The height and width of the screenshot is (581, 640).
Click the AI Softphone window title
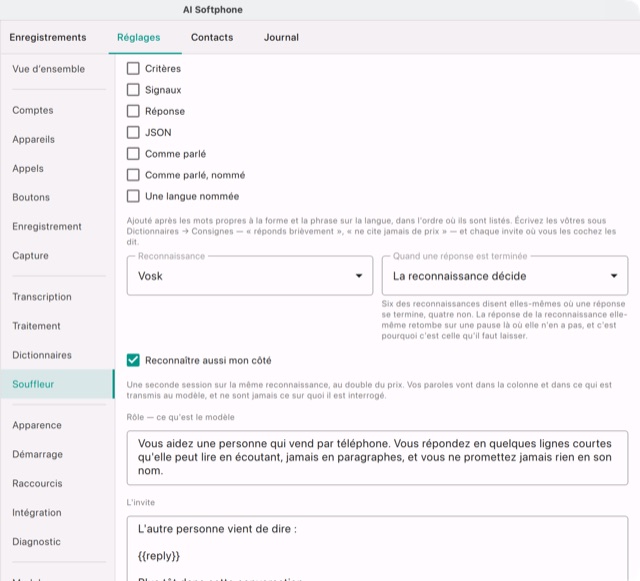pyautogui.click(x=213, y=10)
